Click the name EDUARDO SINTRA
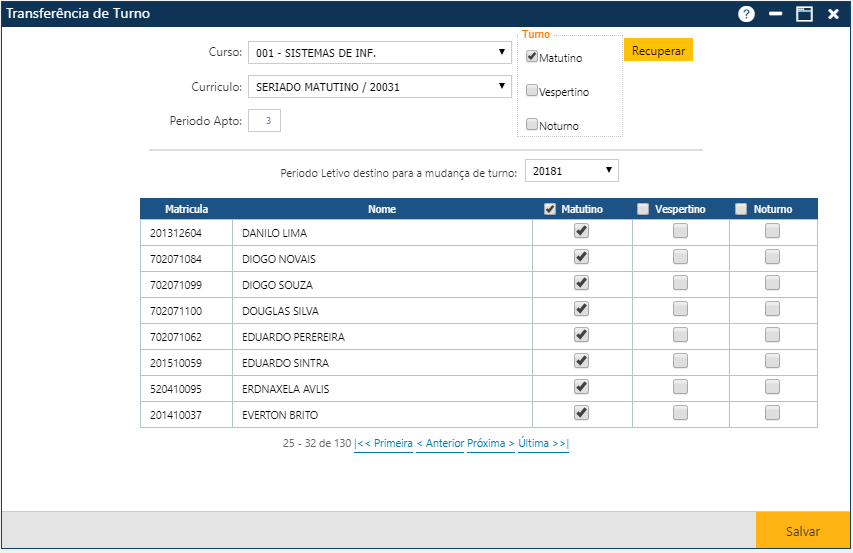The image size is (853, 553). point(285,363)
